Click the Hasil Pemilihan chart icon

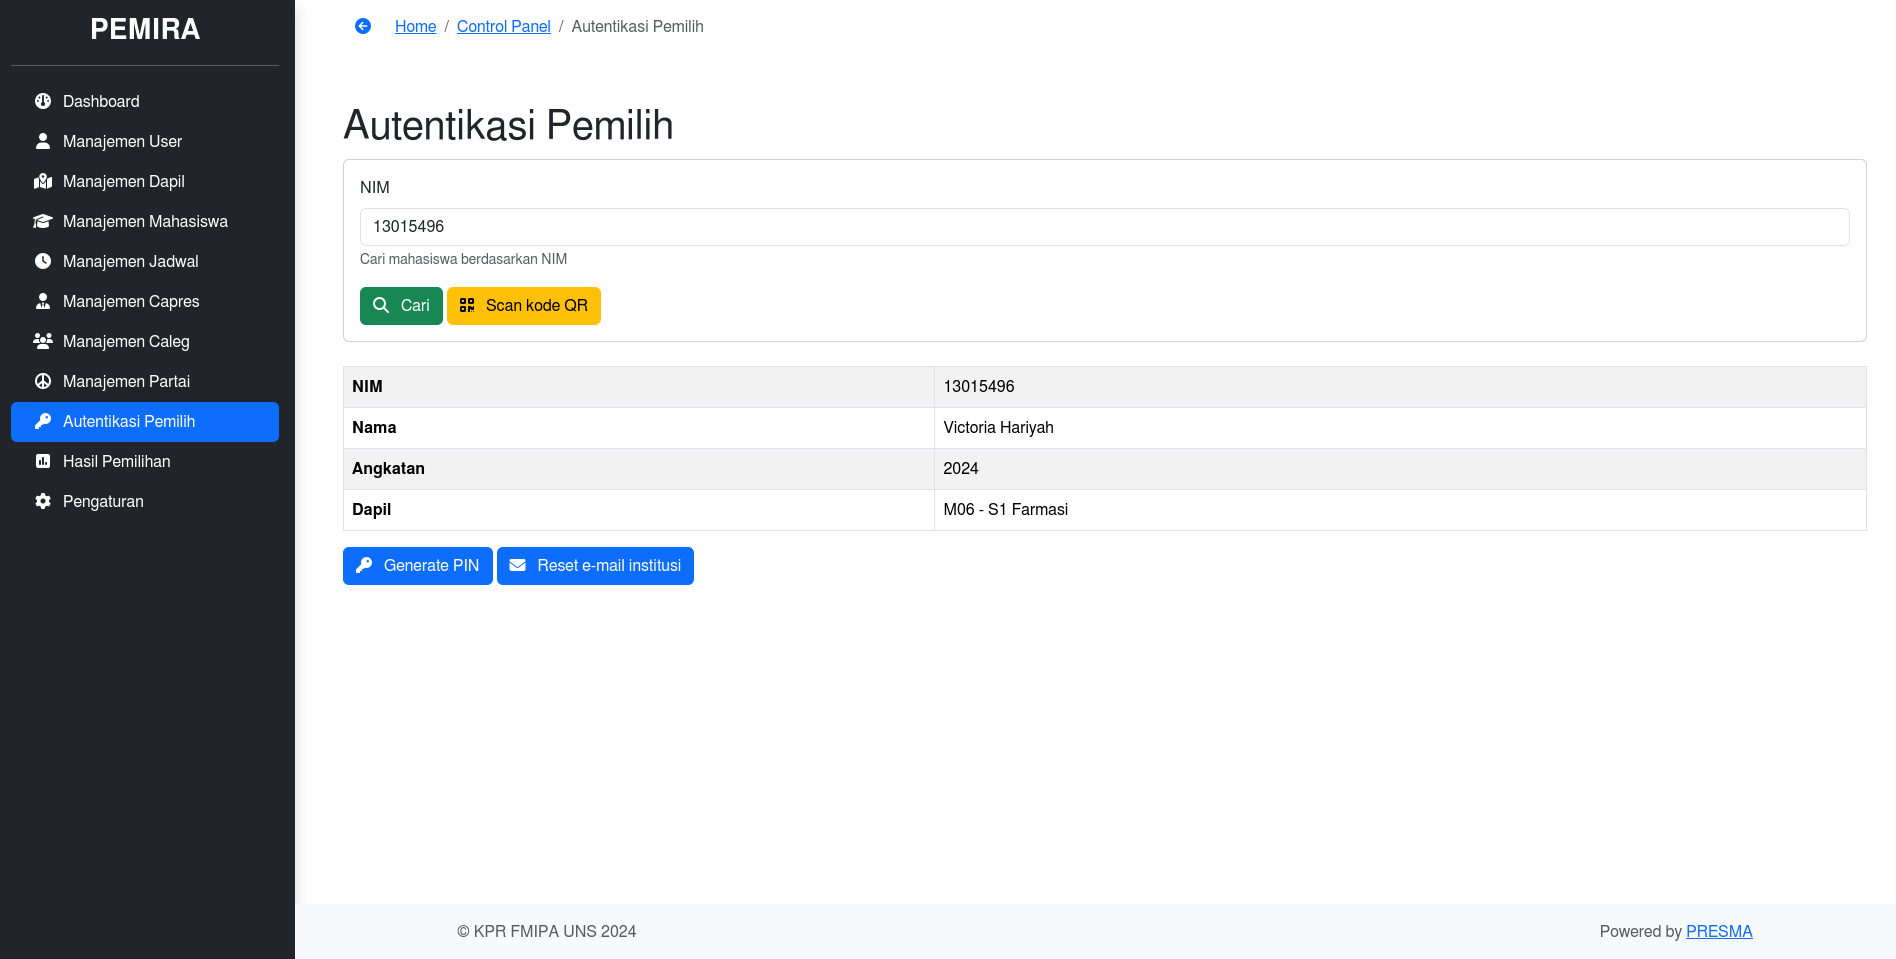(x=43, y=461)
